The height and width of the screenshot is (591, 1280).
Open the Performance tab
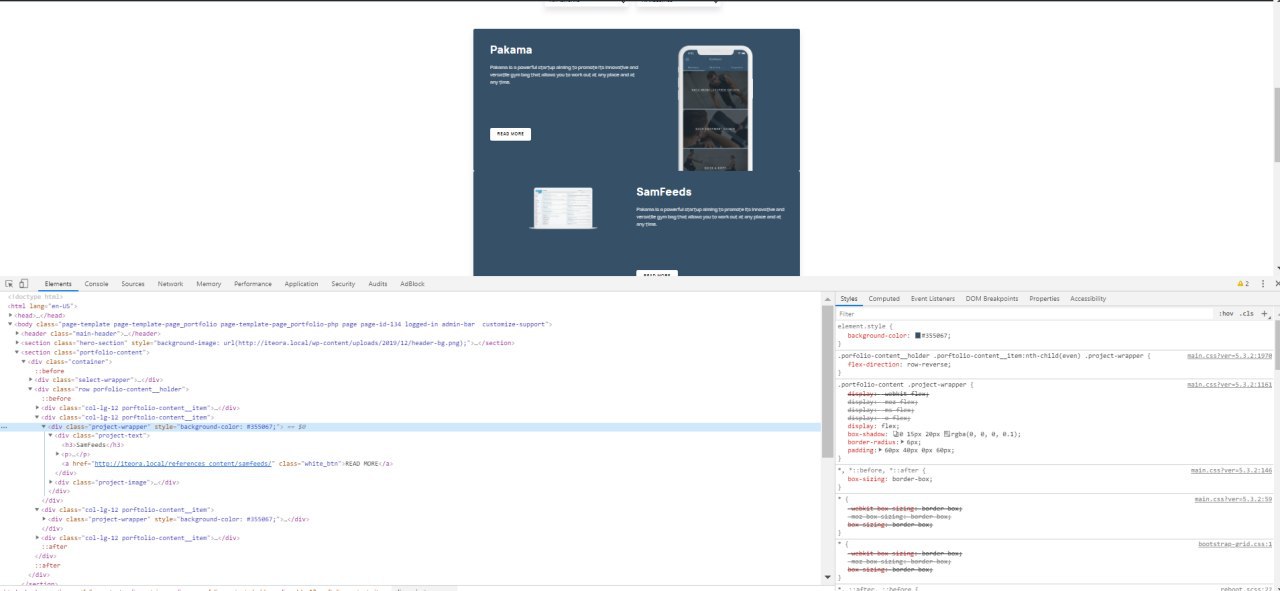253,284
